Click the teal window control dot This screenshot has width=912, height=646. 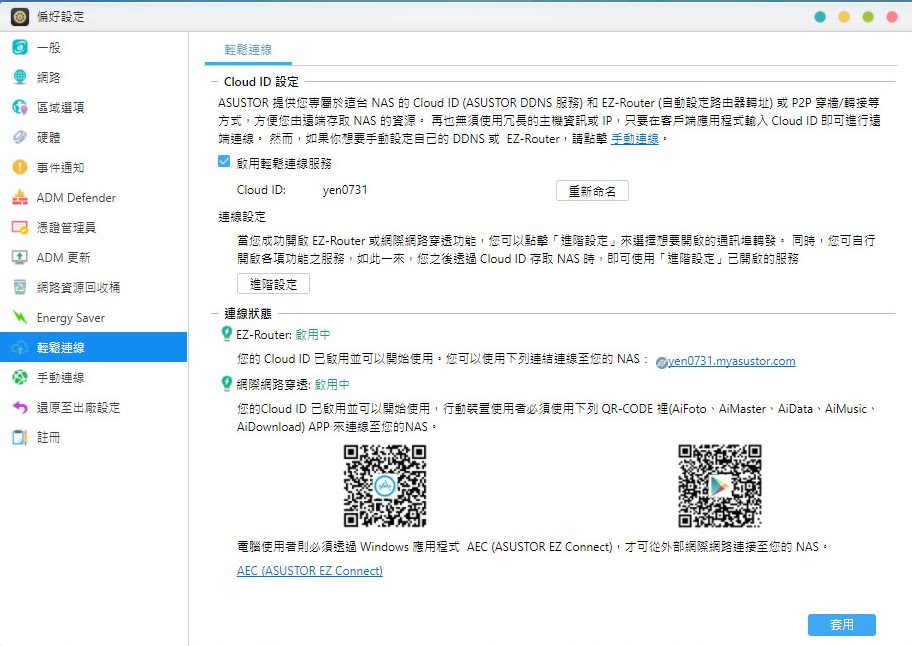(820, 17)
